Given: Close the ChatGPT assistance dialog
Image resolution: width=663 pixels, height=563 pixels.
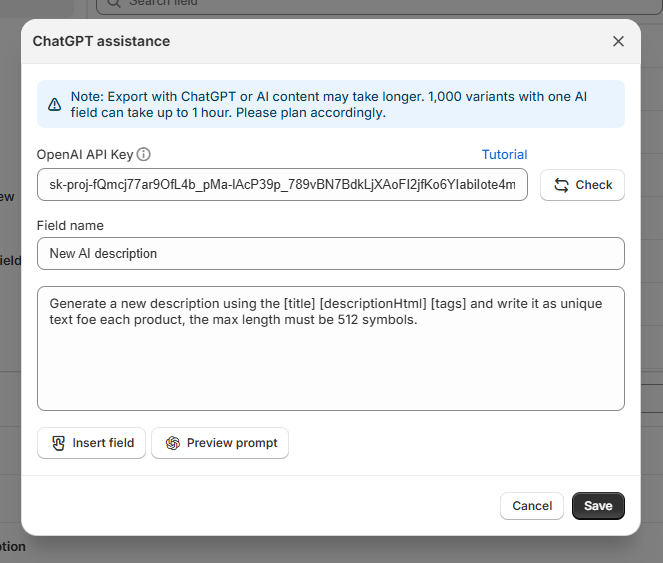Looking at the screenshot, I should (x=618, y=41).
